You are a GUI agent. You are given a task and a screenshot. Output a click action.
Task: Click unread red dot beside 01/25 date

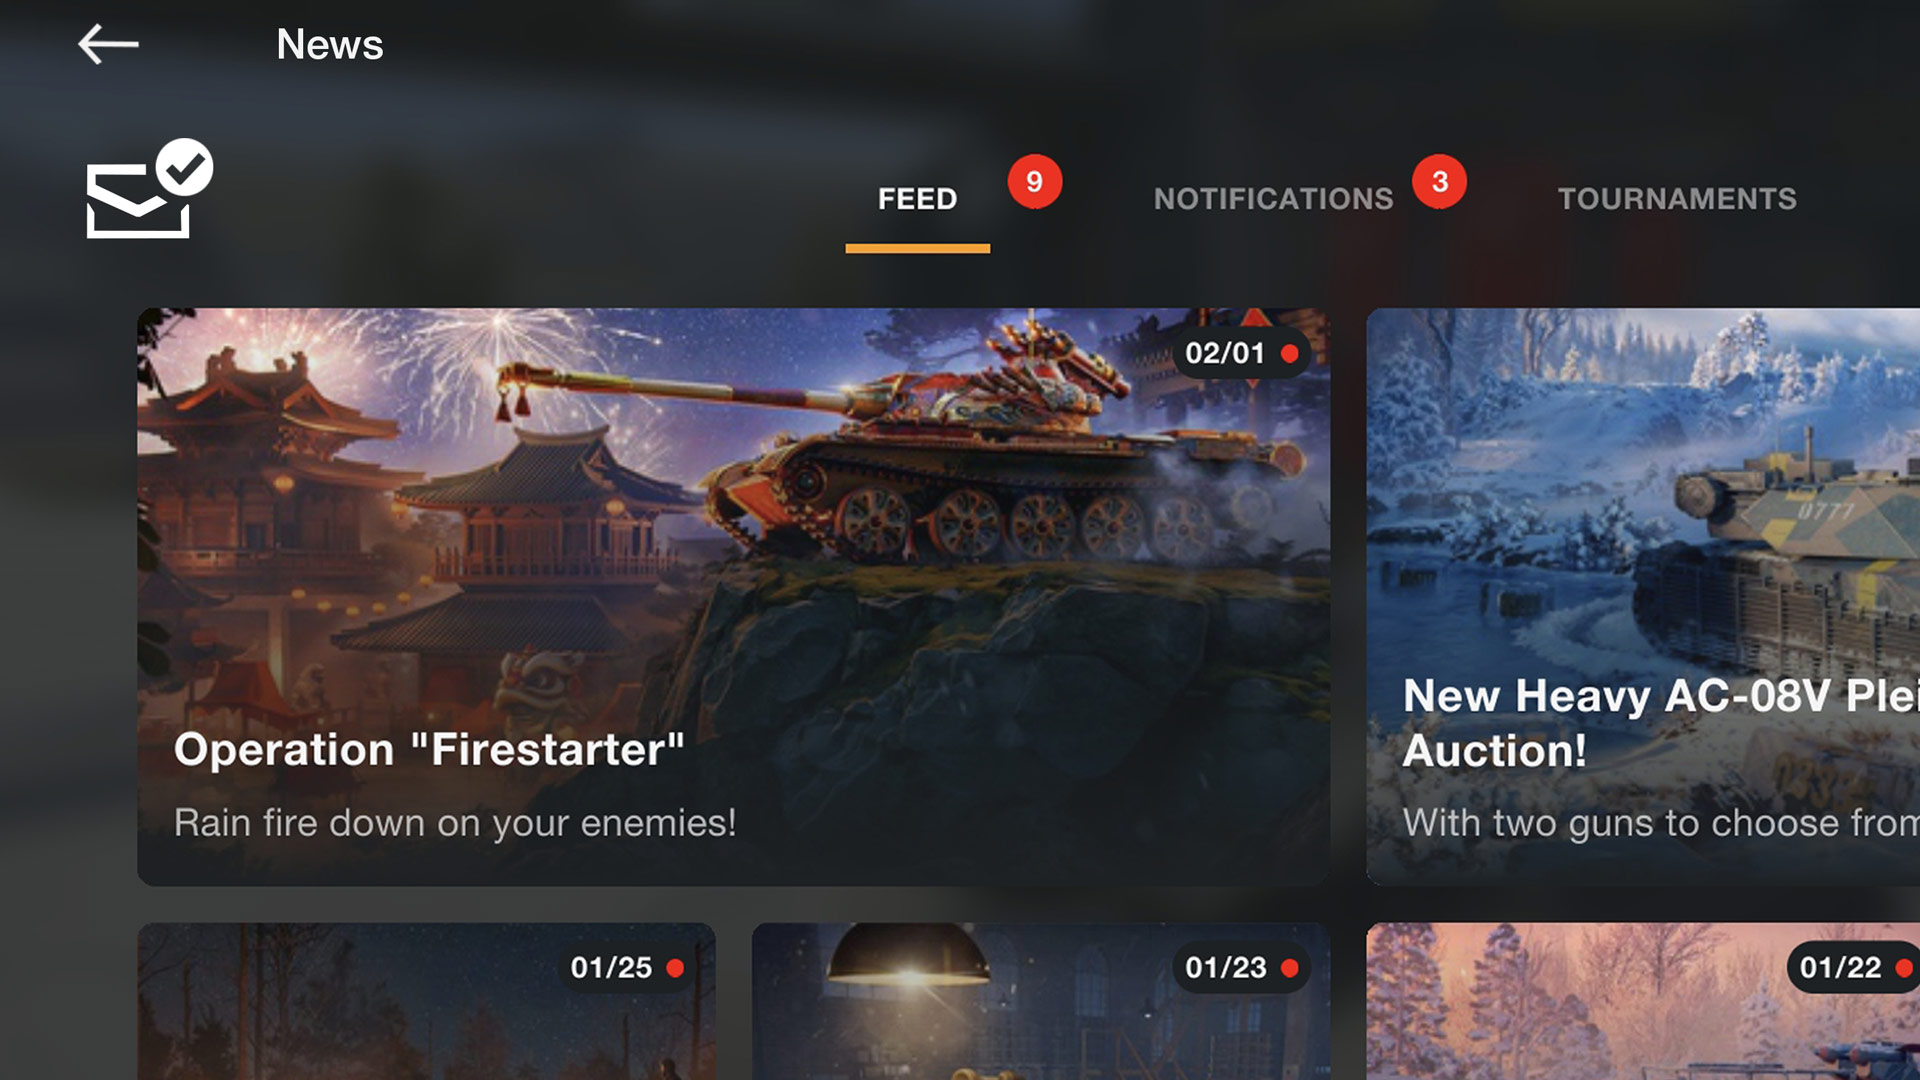pos(675,968)
